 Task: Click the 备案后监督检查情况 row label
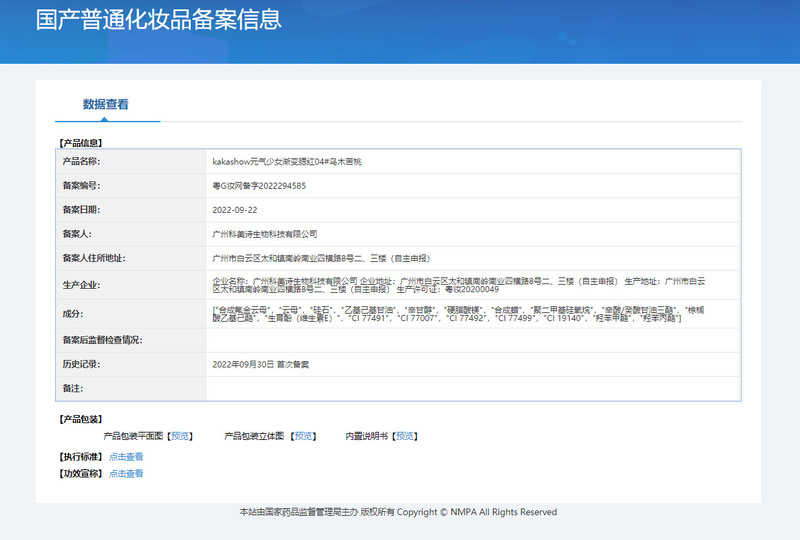tap(103, 340)
